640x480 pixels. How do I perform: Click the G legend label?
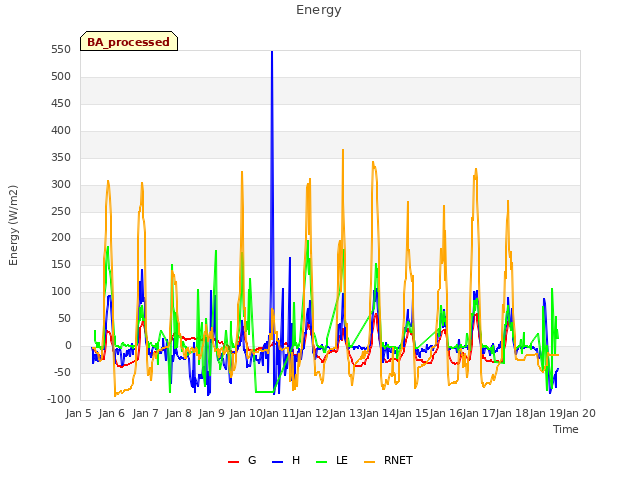point(252,460)
